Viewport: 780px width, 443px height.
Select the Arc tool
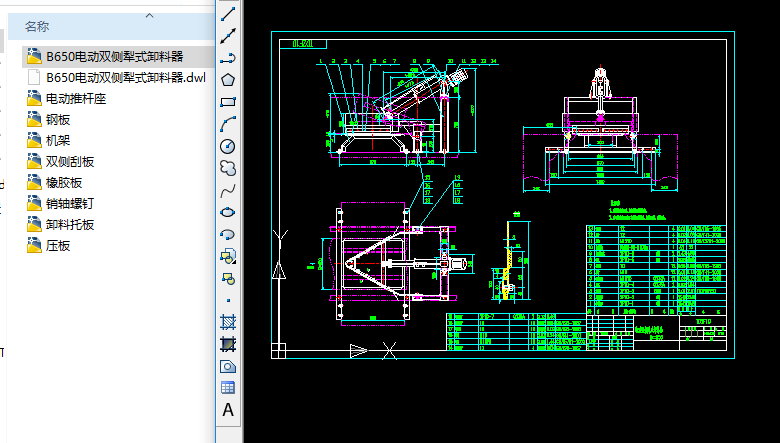tap(228, 123)
